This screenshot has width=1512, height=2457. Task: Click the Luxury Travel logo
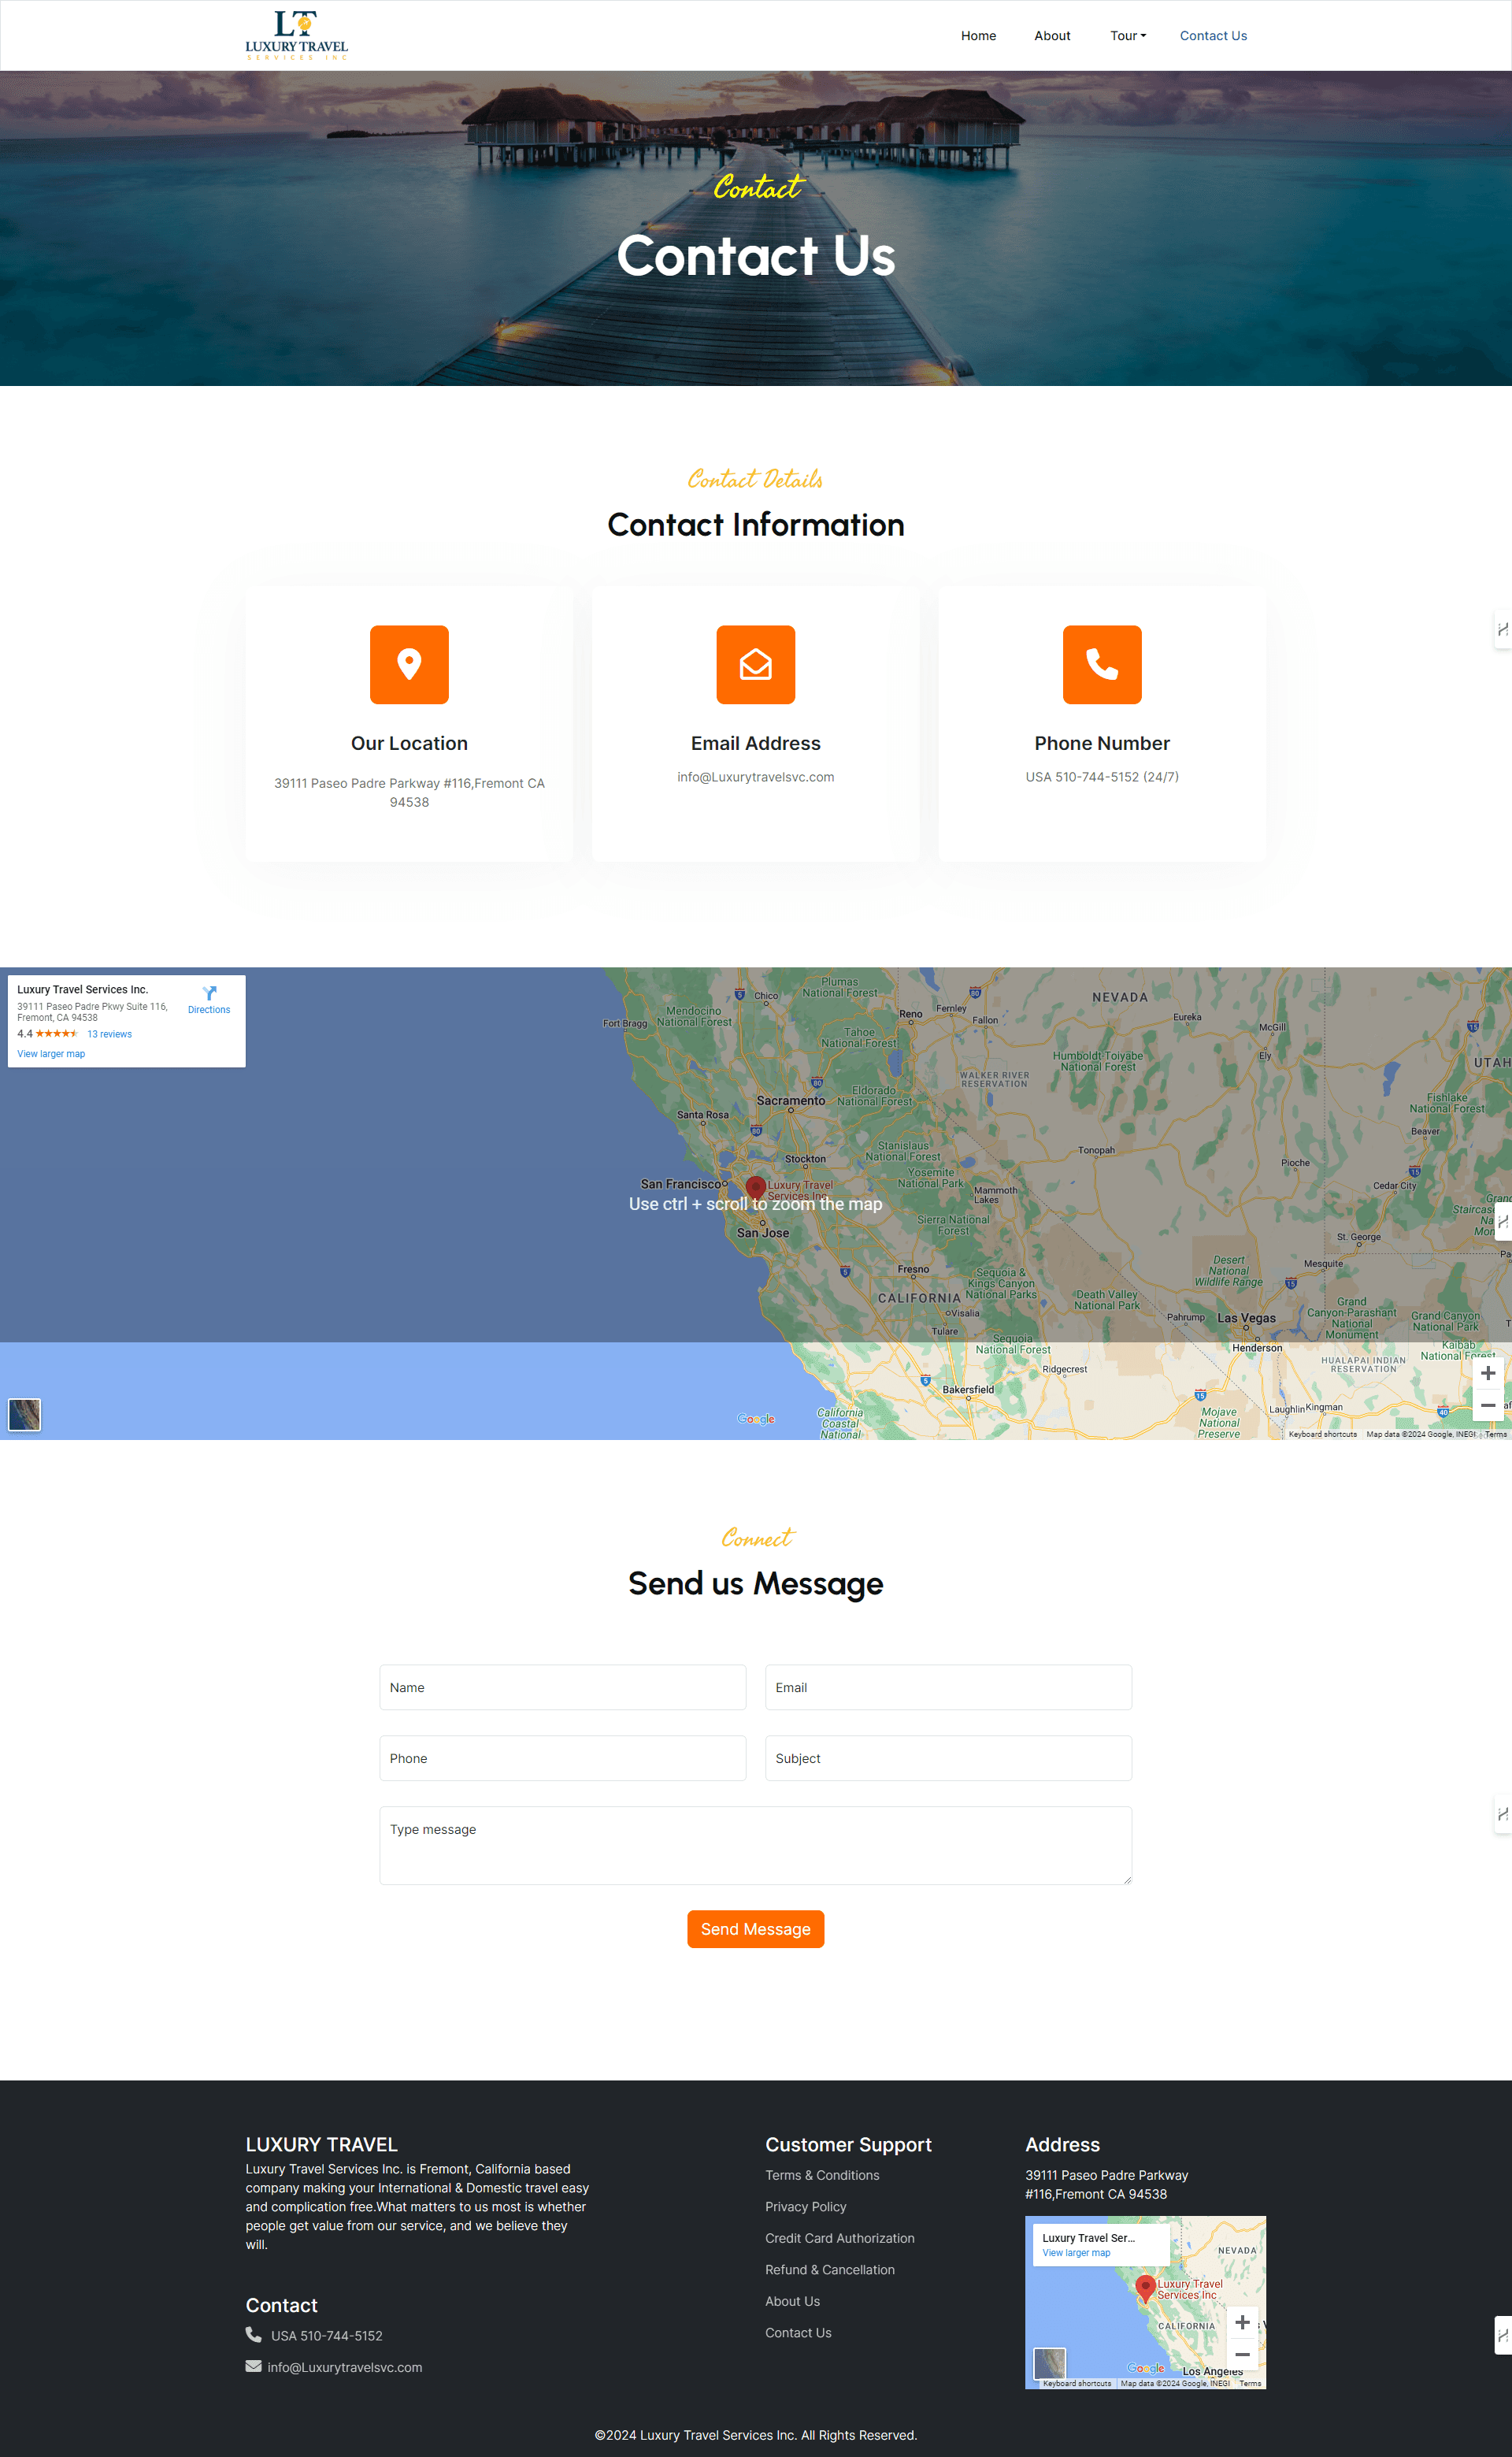pyautogui.click(x=296, y=35)
